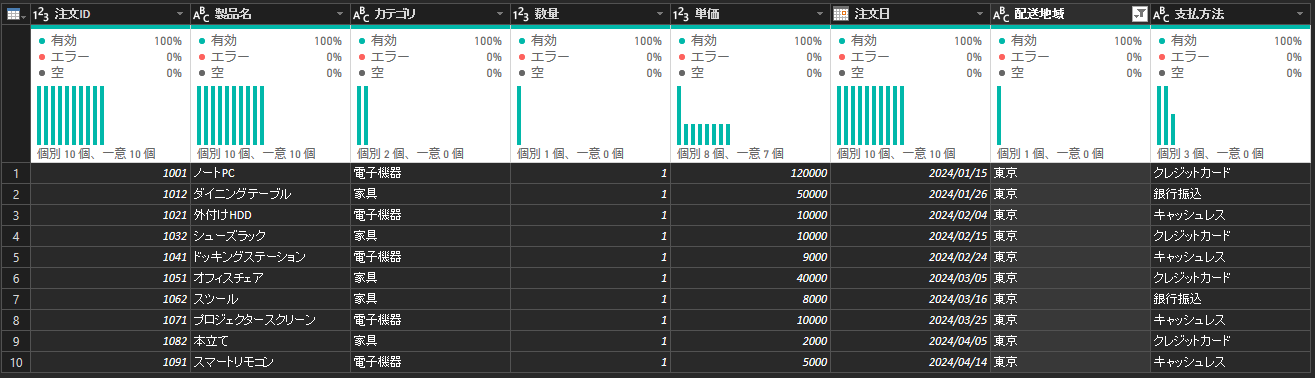Click the text type icon of カテゴリ column

(361, 13)
